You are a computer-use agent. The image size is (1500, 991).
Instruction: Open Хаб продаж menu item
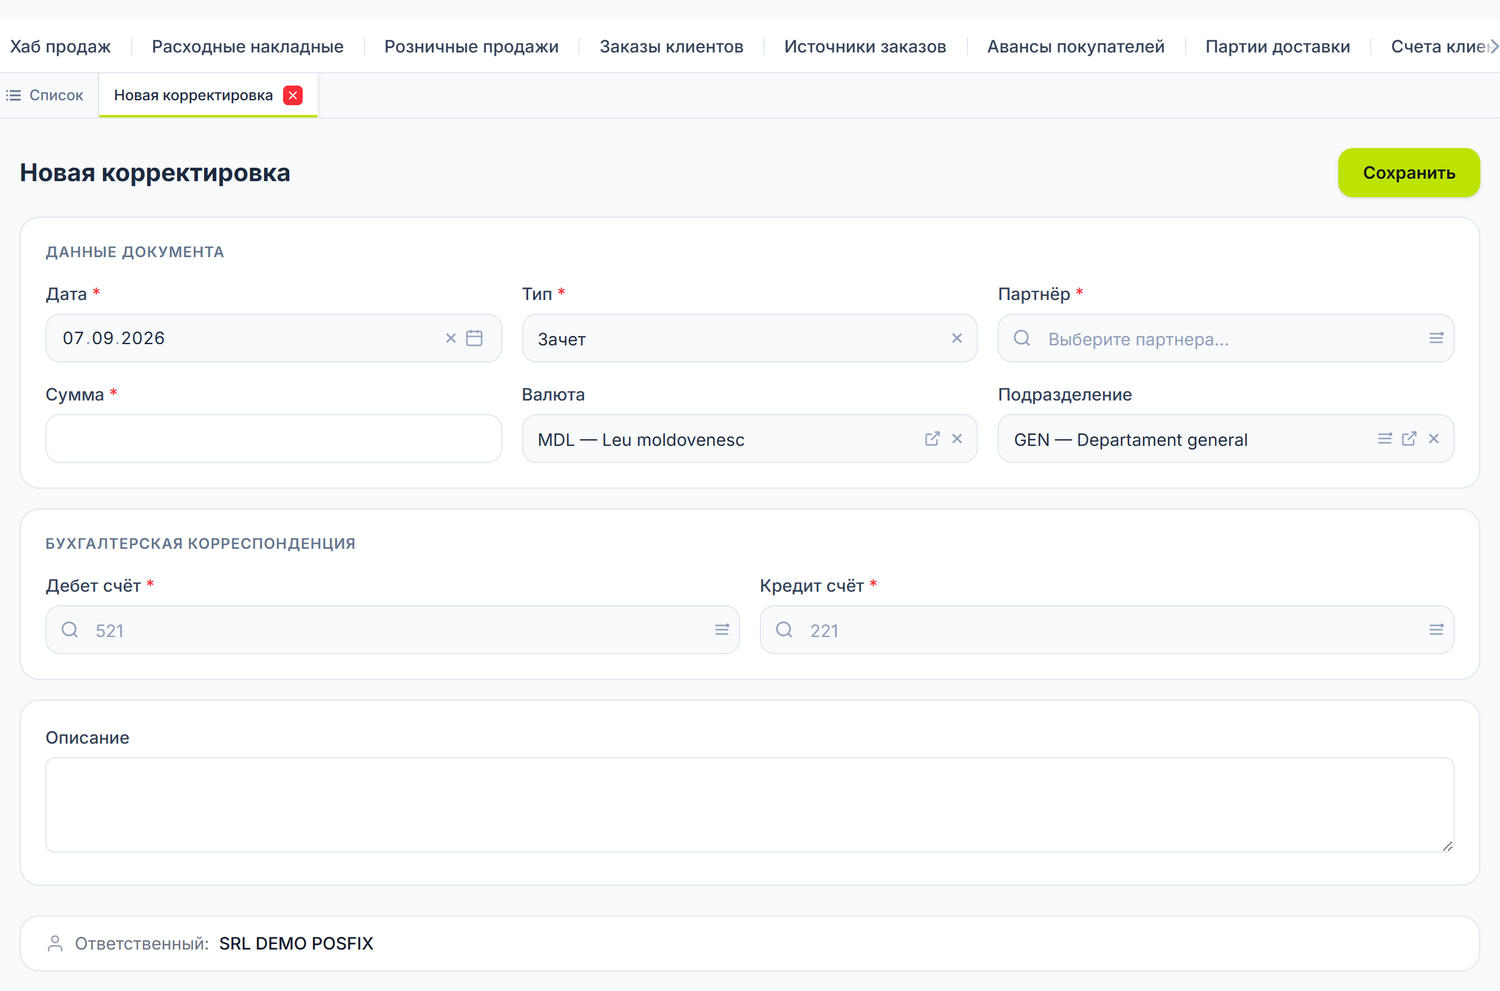[x=60, y=46]
